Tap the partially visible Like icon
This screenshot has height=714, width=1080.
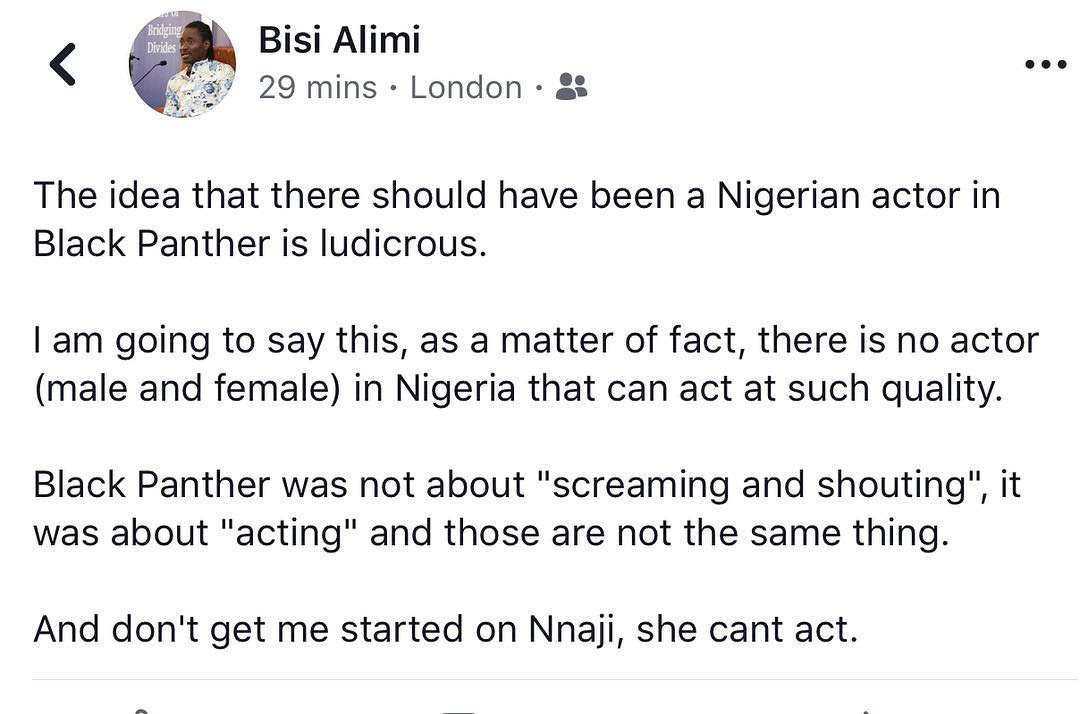click(x=140, y=709)
